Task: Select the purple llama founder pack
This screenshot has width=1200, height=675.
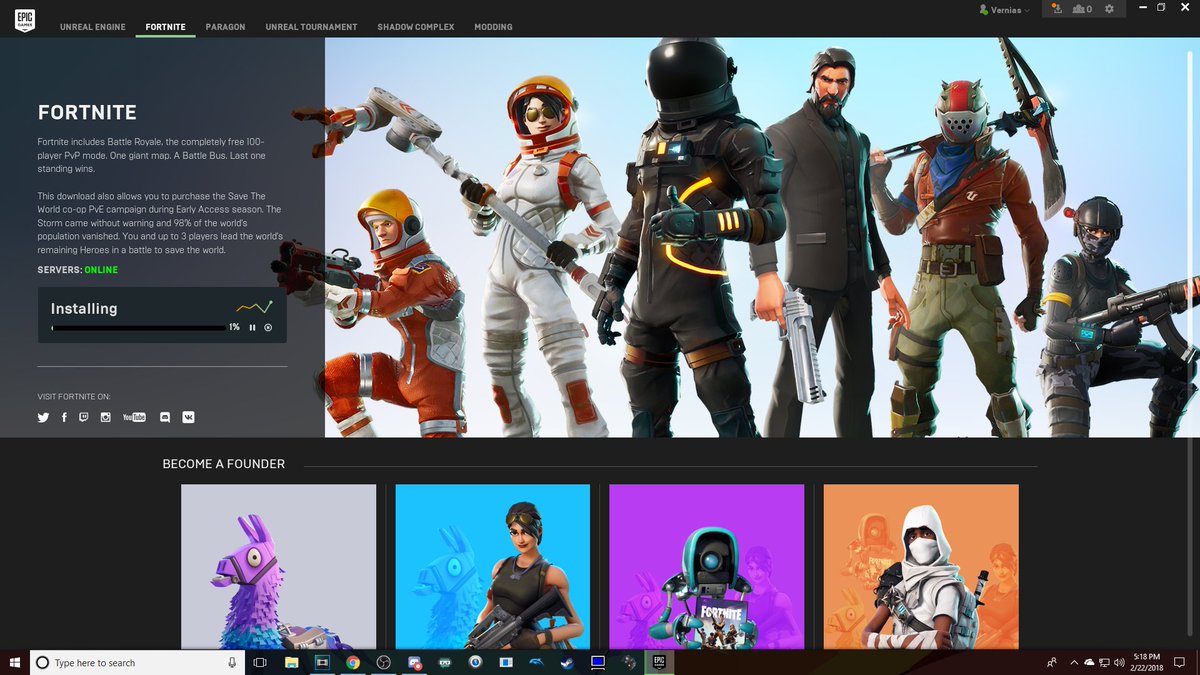Action: [x=279, y=567]
